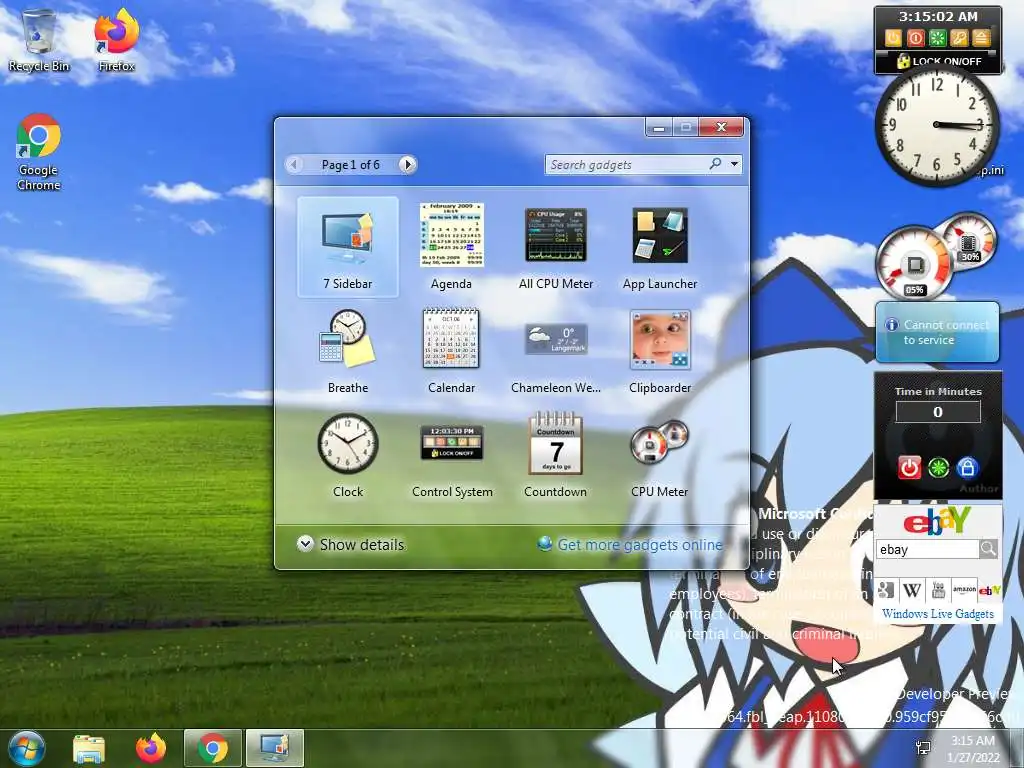Select the Breathe gadget
Screen dimensions: 1024x768
point(347,351)
